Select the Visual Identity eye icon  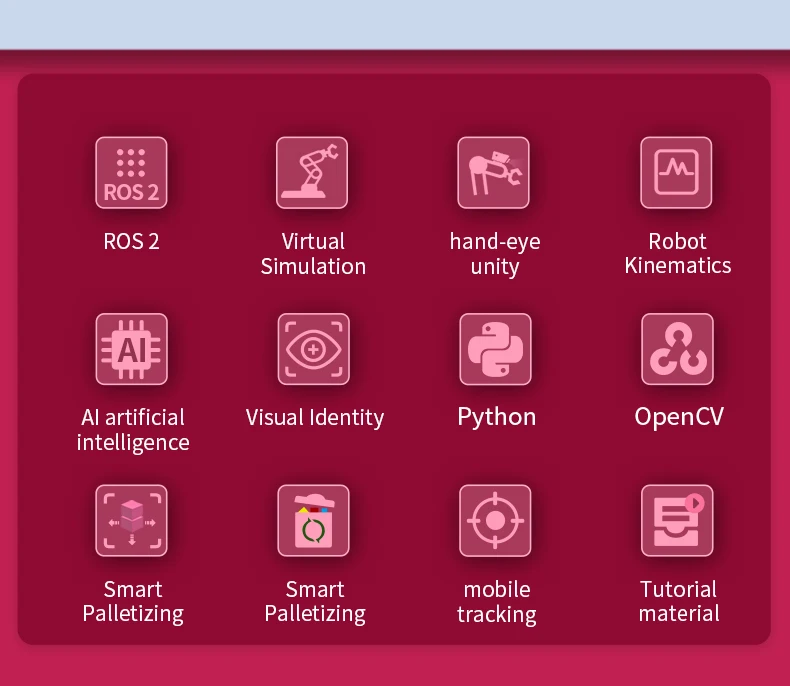click(x=313, y=349)
